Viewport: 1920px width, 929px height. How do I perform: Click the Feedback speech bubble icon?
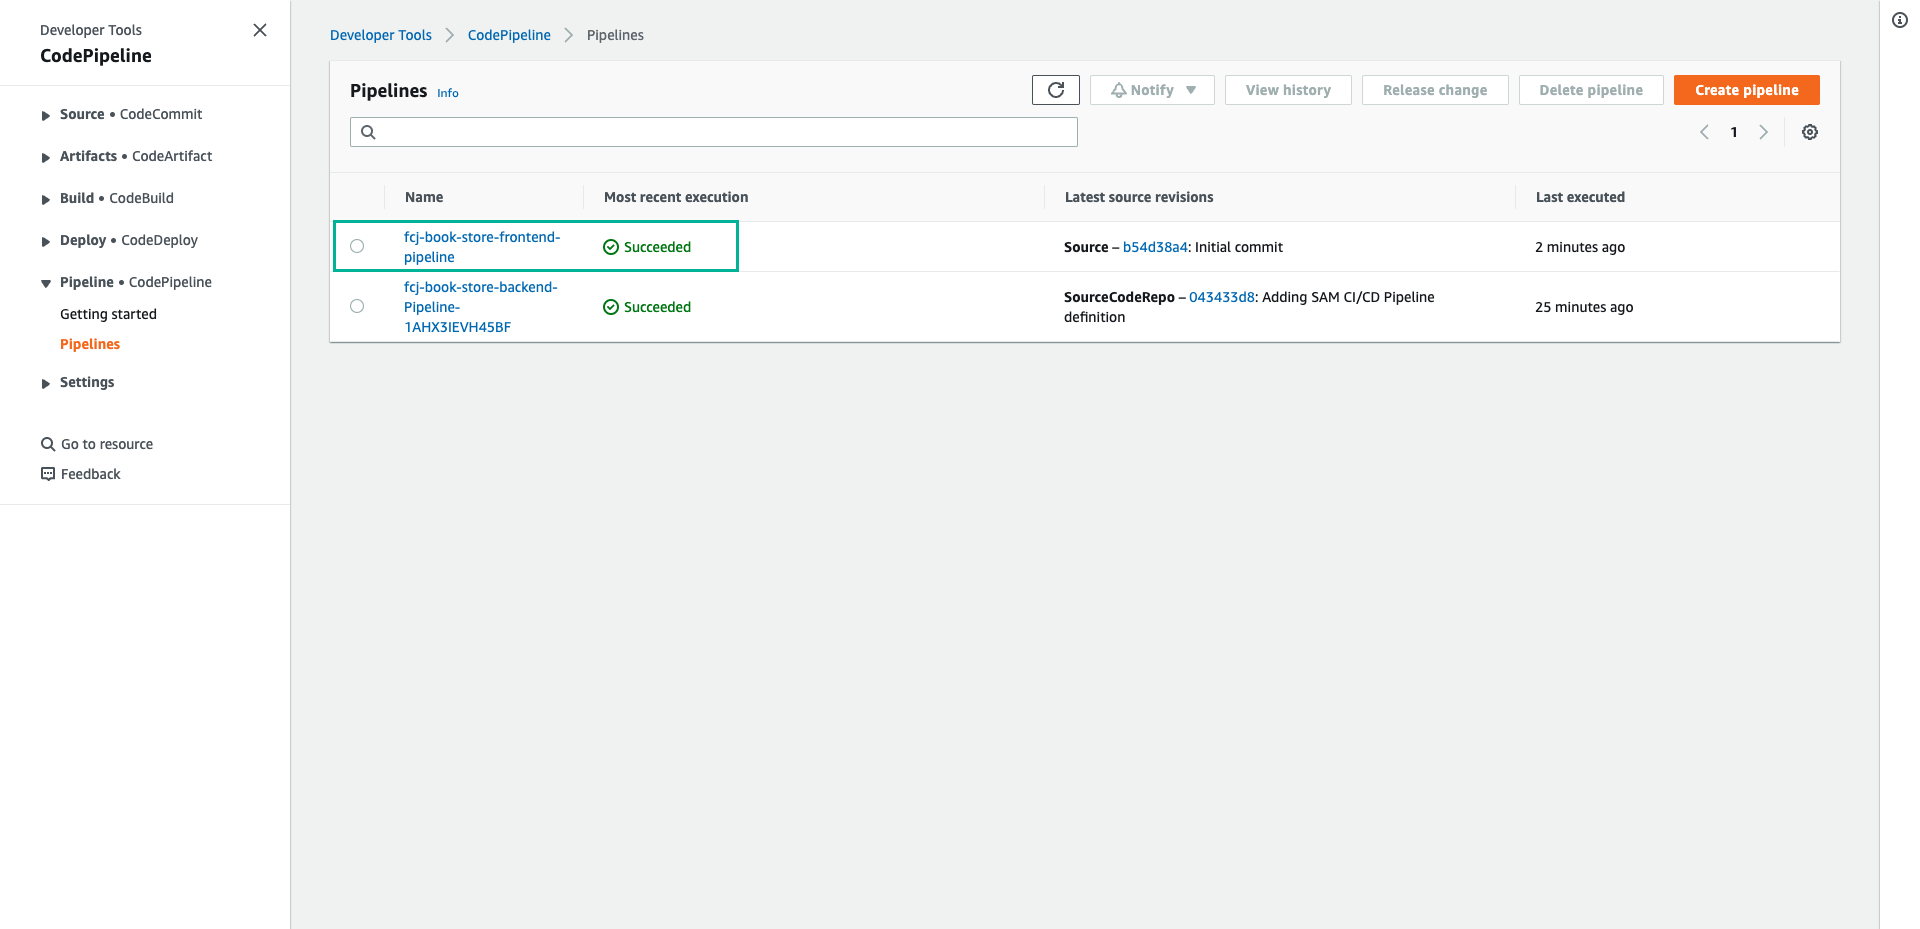click(x=48, y=474)
